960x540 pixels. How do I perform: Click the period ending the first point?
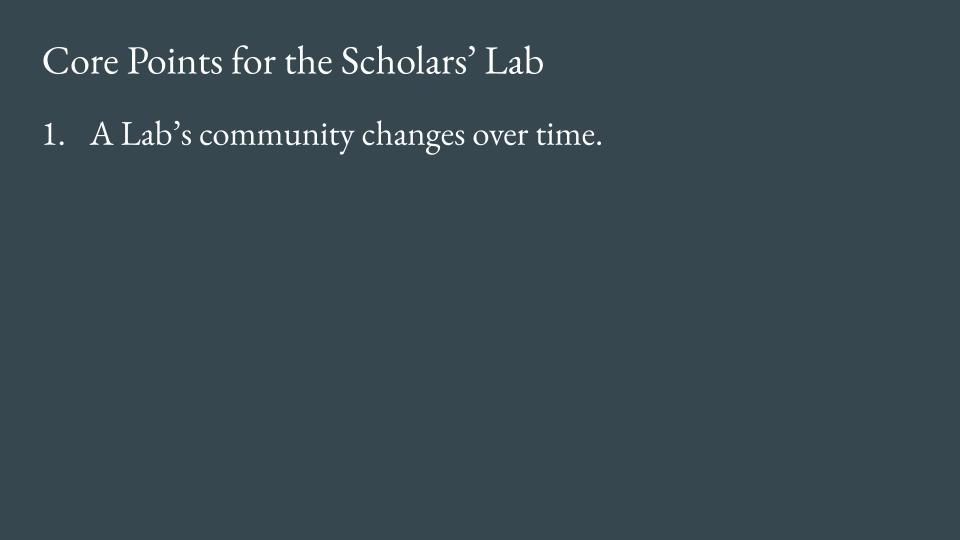[599, 143]
